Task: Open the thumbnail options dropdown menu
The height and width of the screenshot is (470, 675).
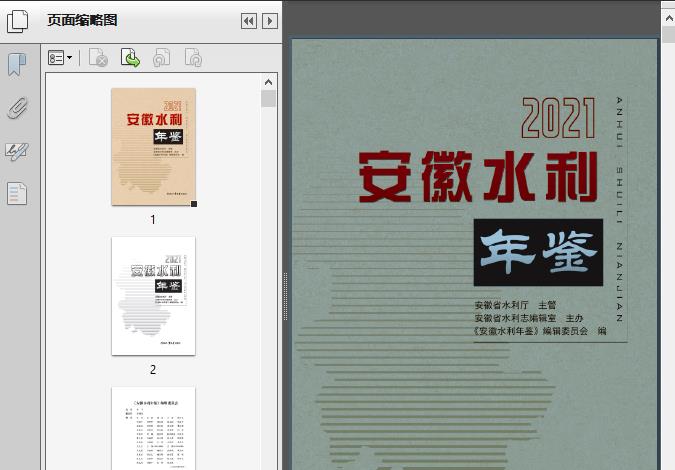Action: pos(60,58)
